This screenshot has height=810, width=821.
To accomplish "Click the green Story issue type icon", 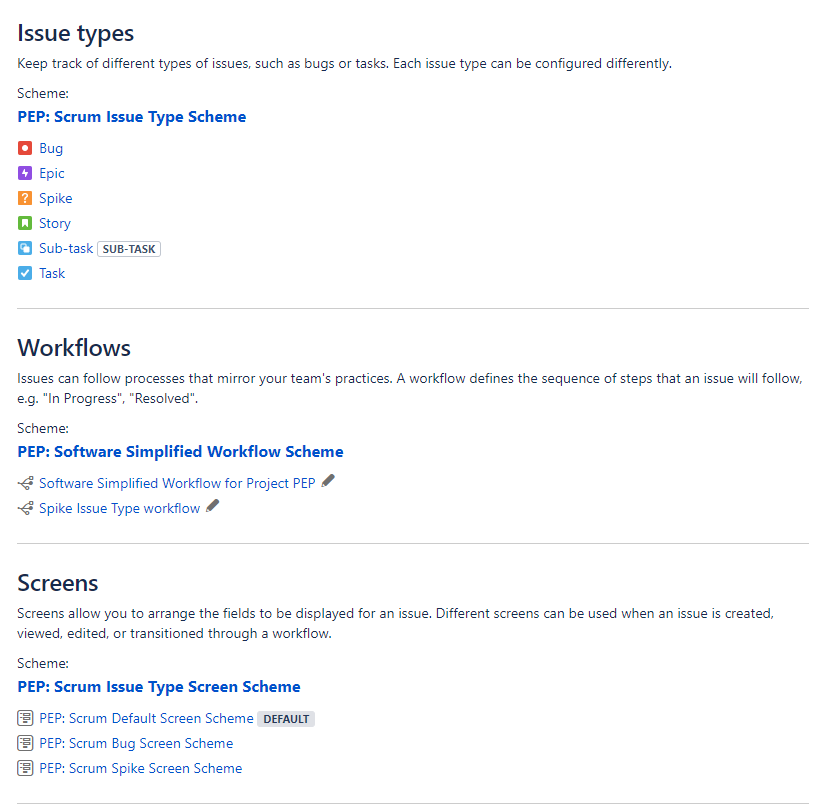I will (x=23, y=223).
